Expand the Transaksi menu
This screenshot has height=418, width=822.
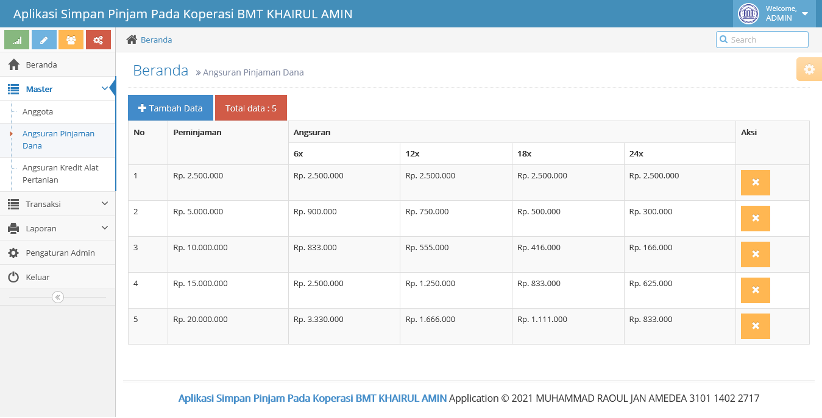pos(58,204)
